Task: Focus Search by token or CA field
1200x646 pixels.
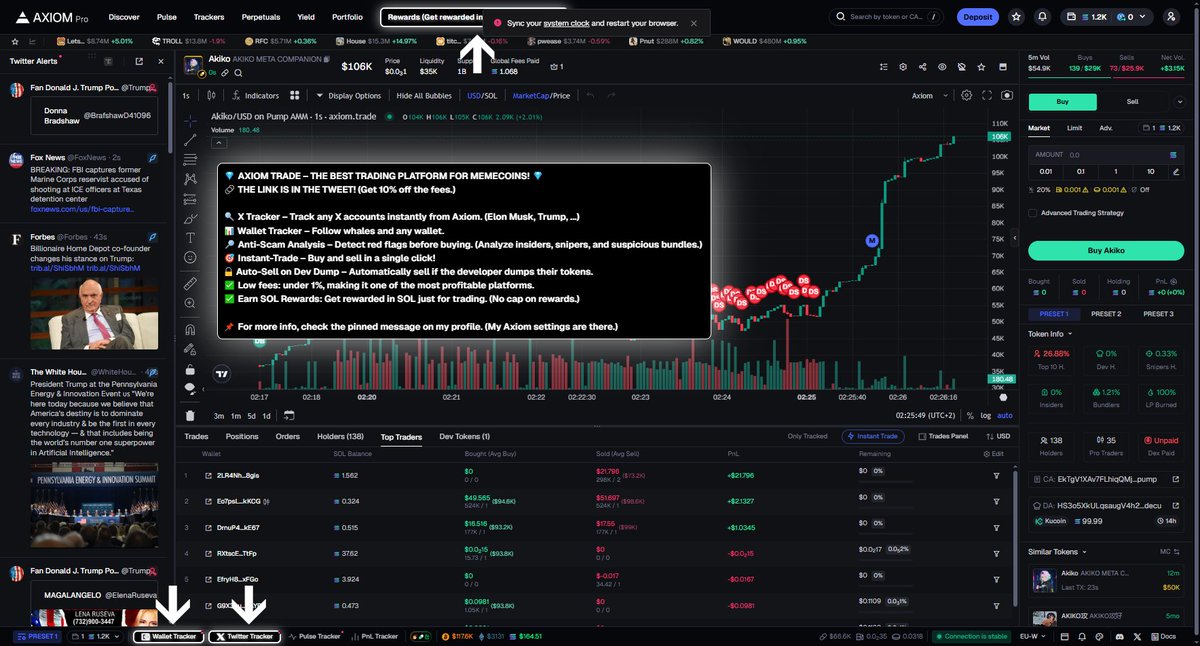Action: click(x=888, y=17)
